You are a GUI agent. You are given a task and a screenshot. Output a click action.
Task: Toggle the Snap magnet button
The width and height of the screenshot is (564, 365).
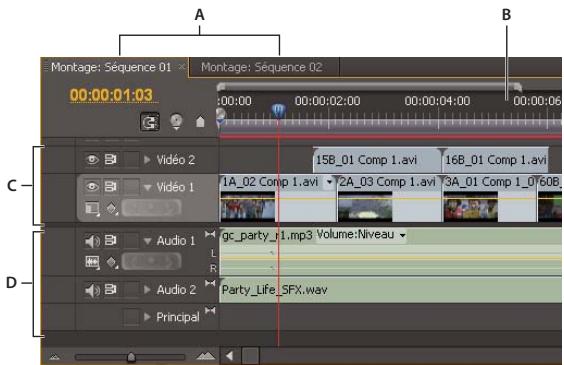[x=150, y=122]
